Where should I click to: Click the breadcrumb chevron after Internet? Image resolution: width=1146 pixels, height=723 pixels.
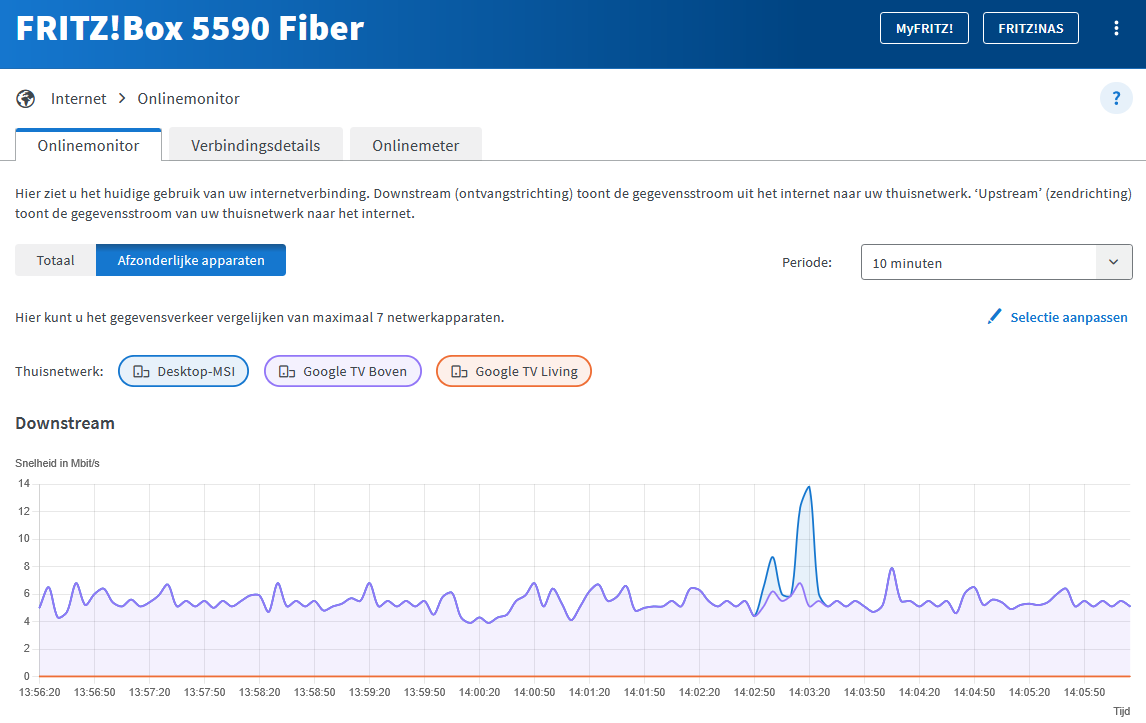(122, 99)
